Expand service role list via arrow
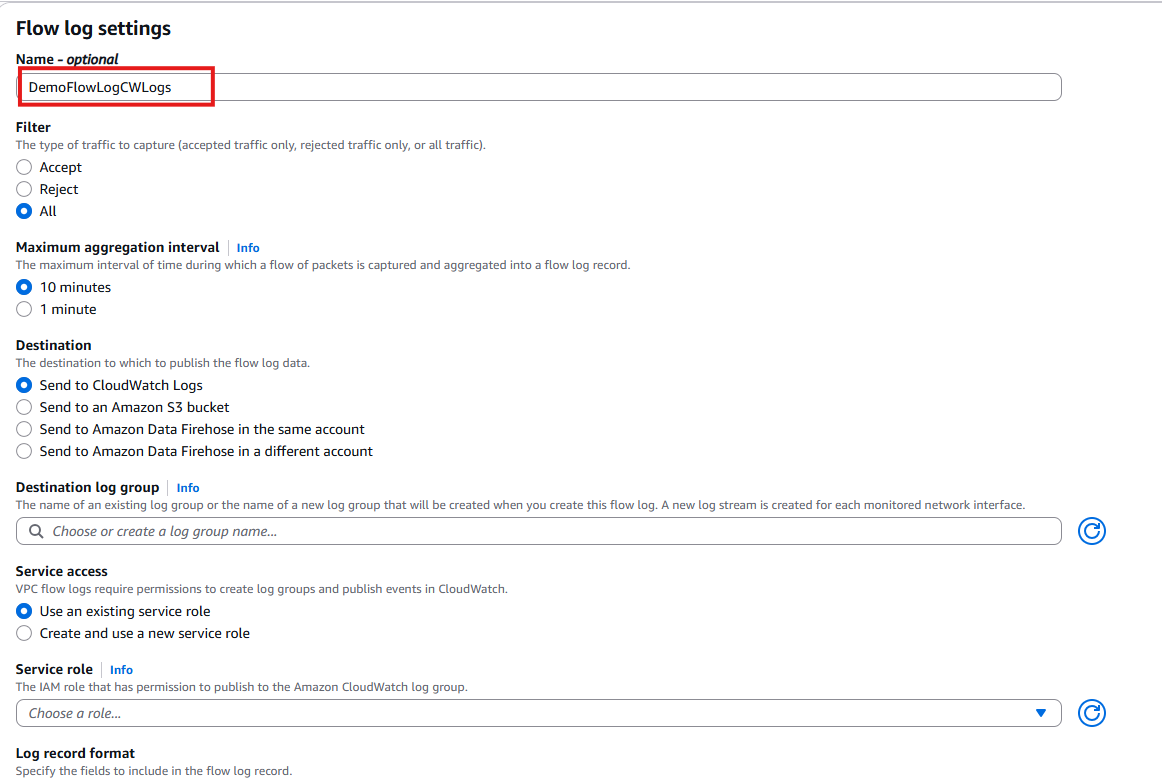Viewport: 1162px width, 781px height. pos(1040,713)
